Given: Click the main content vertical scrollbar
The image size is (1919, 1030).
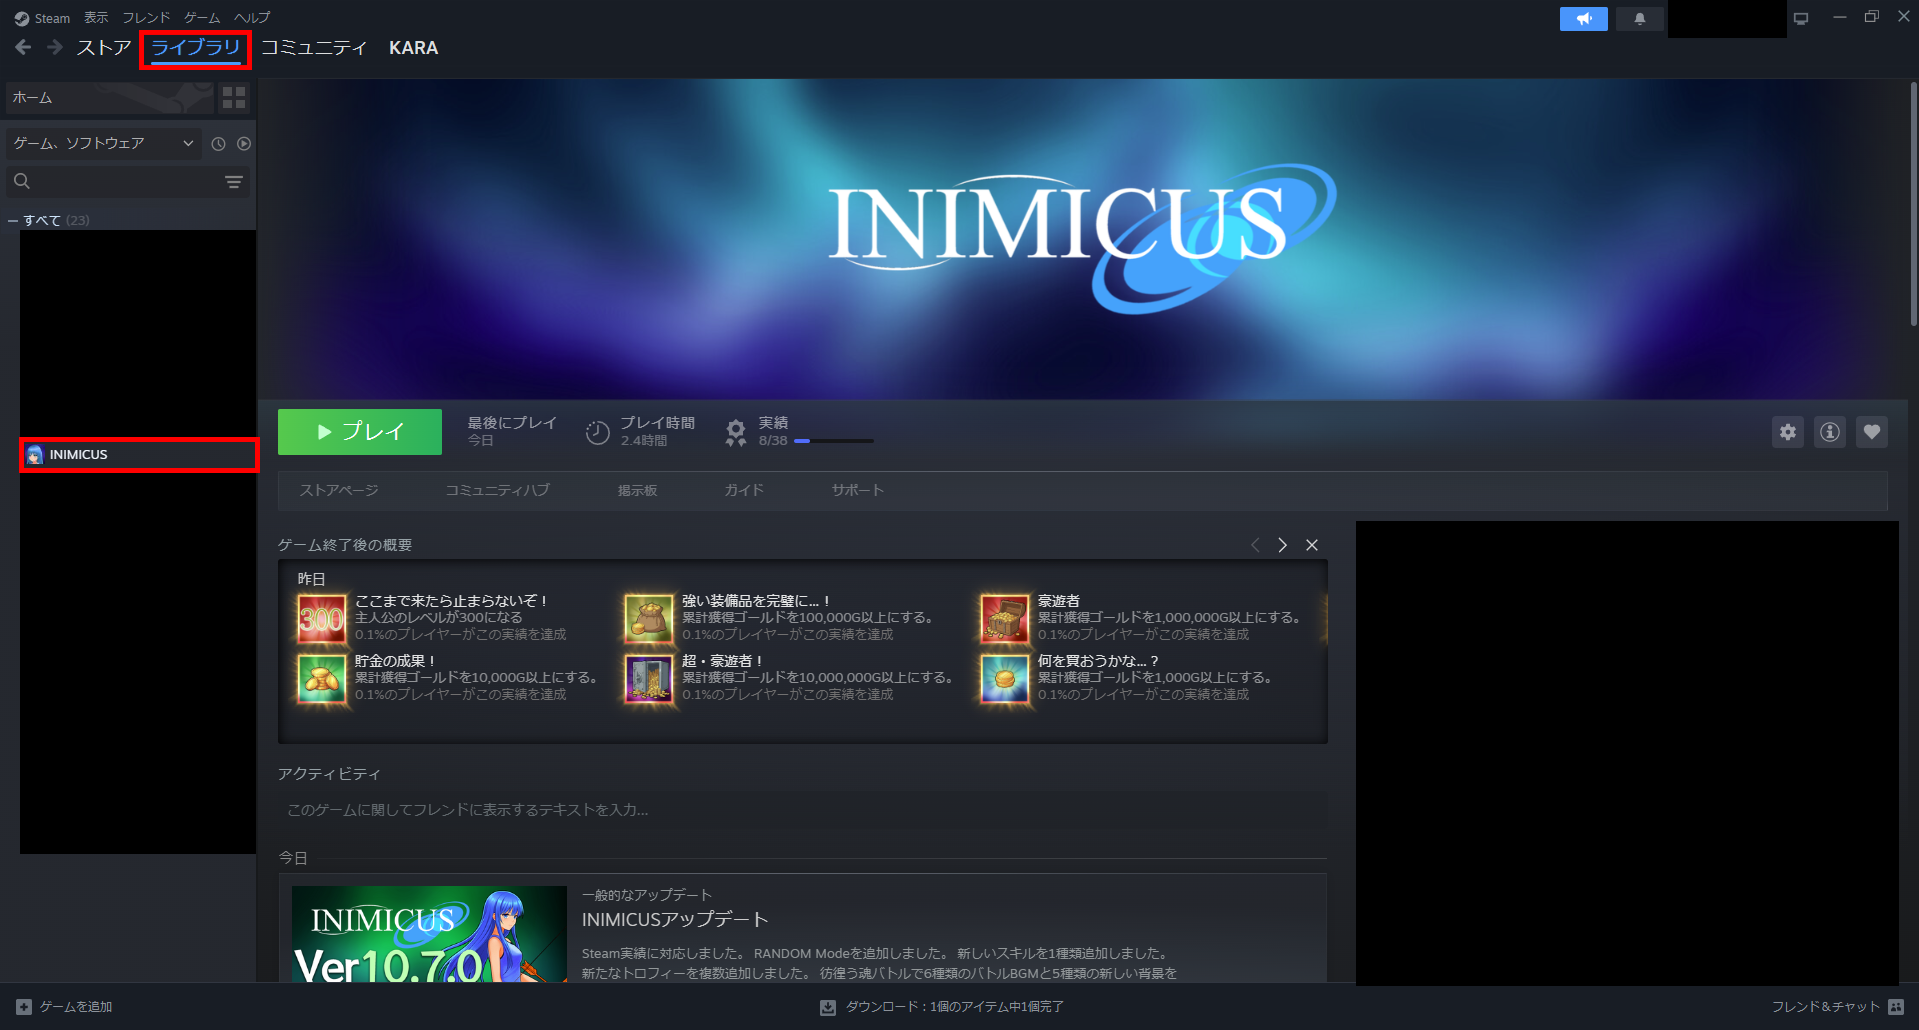Looking at the screenshot, I should point(1914,205).
